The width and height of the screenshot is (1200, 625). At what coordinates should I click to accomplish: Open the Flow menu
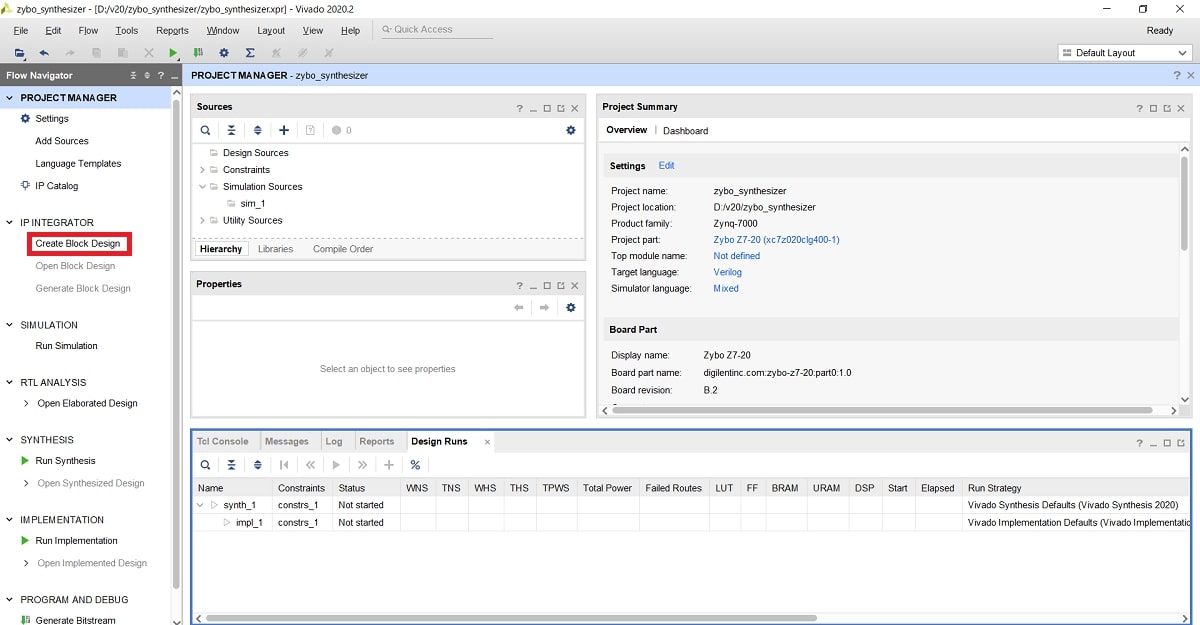pyautogui.click(x=88, y=31)
